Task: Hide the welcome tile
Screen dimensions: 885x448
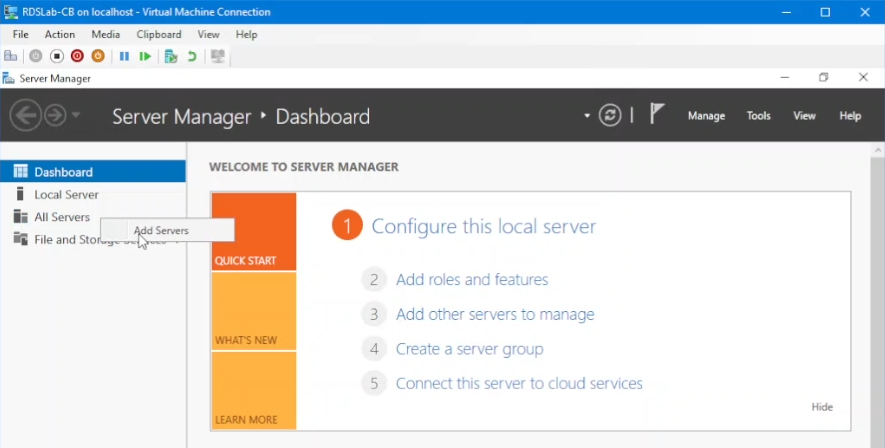Action: click(822, 407)
